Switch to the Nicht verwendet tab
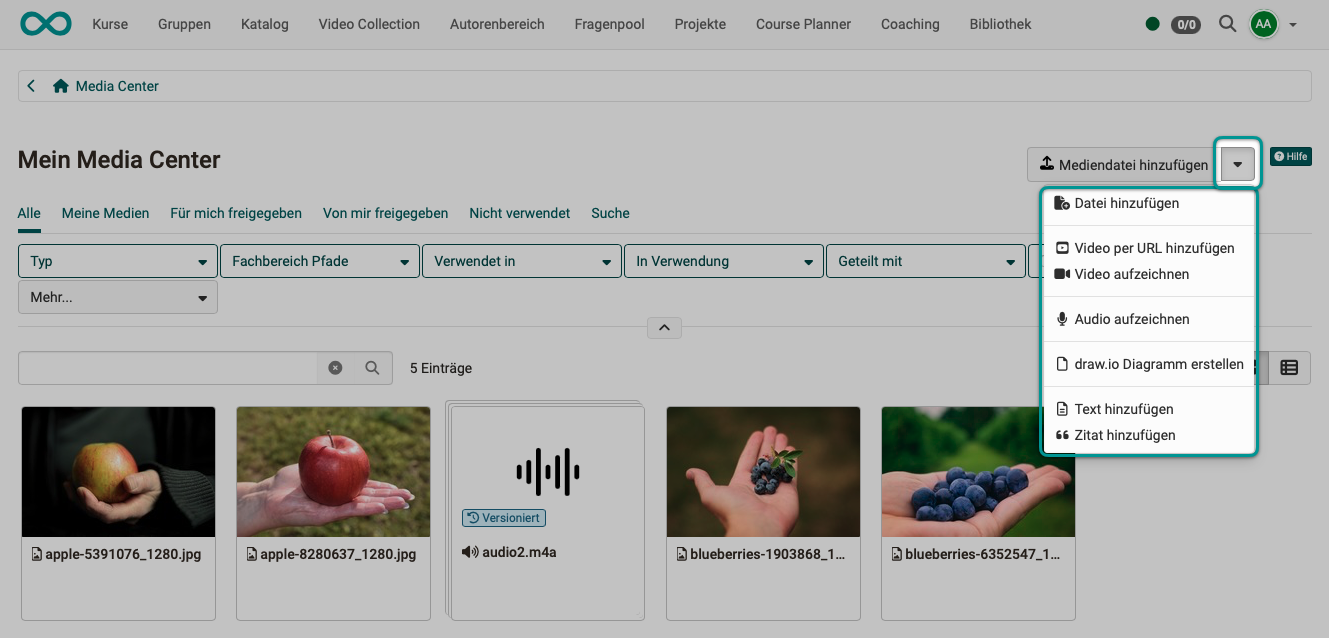Viewport: 1329px width, 638px height. click(519, 213)
